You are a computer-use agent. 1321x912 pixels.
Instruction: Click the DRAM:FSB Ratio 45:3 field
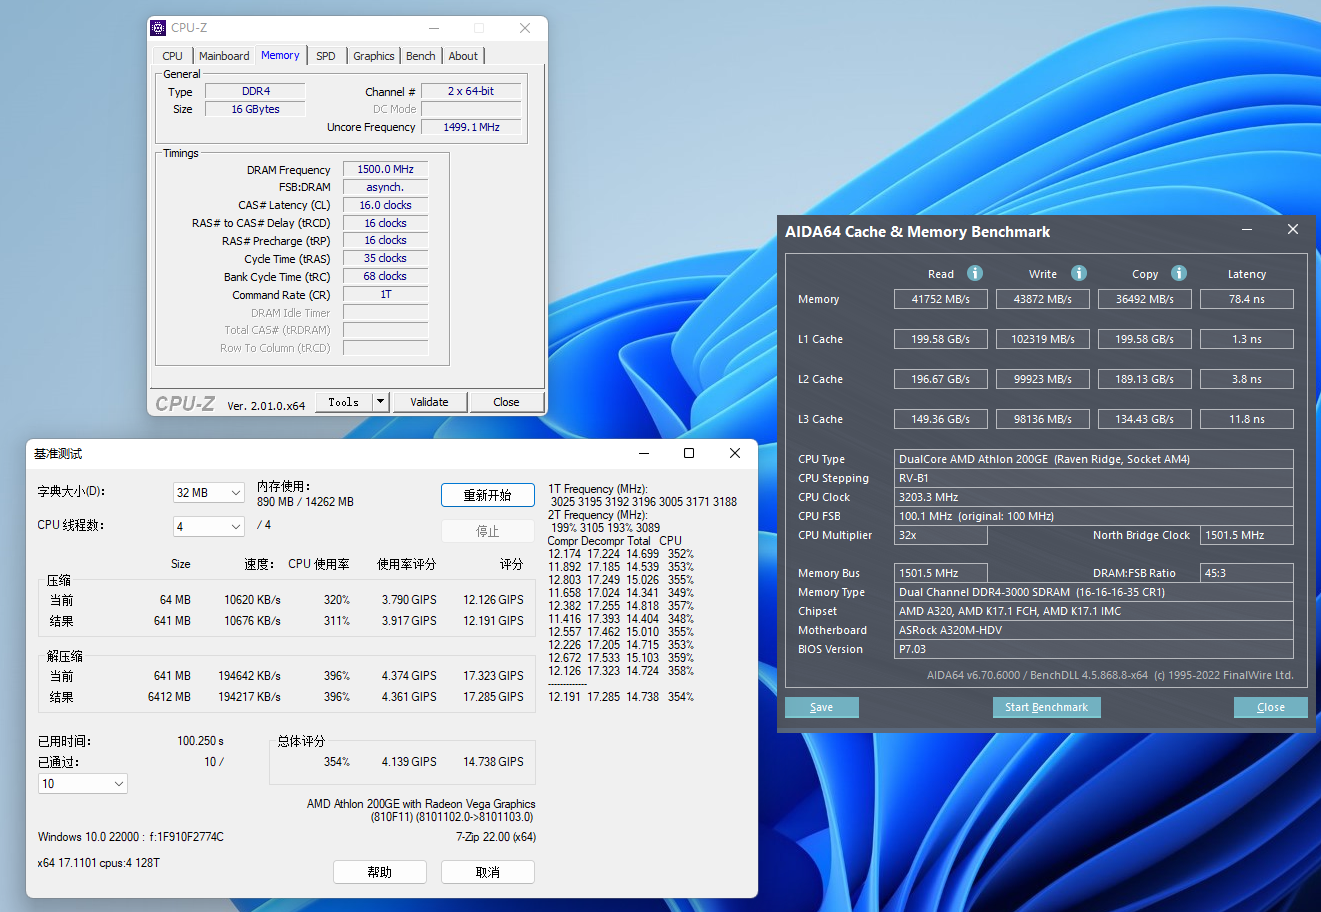click(x=1247, y=573)
